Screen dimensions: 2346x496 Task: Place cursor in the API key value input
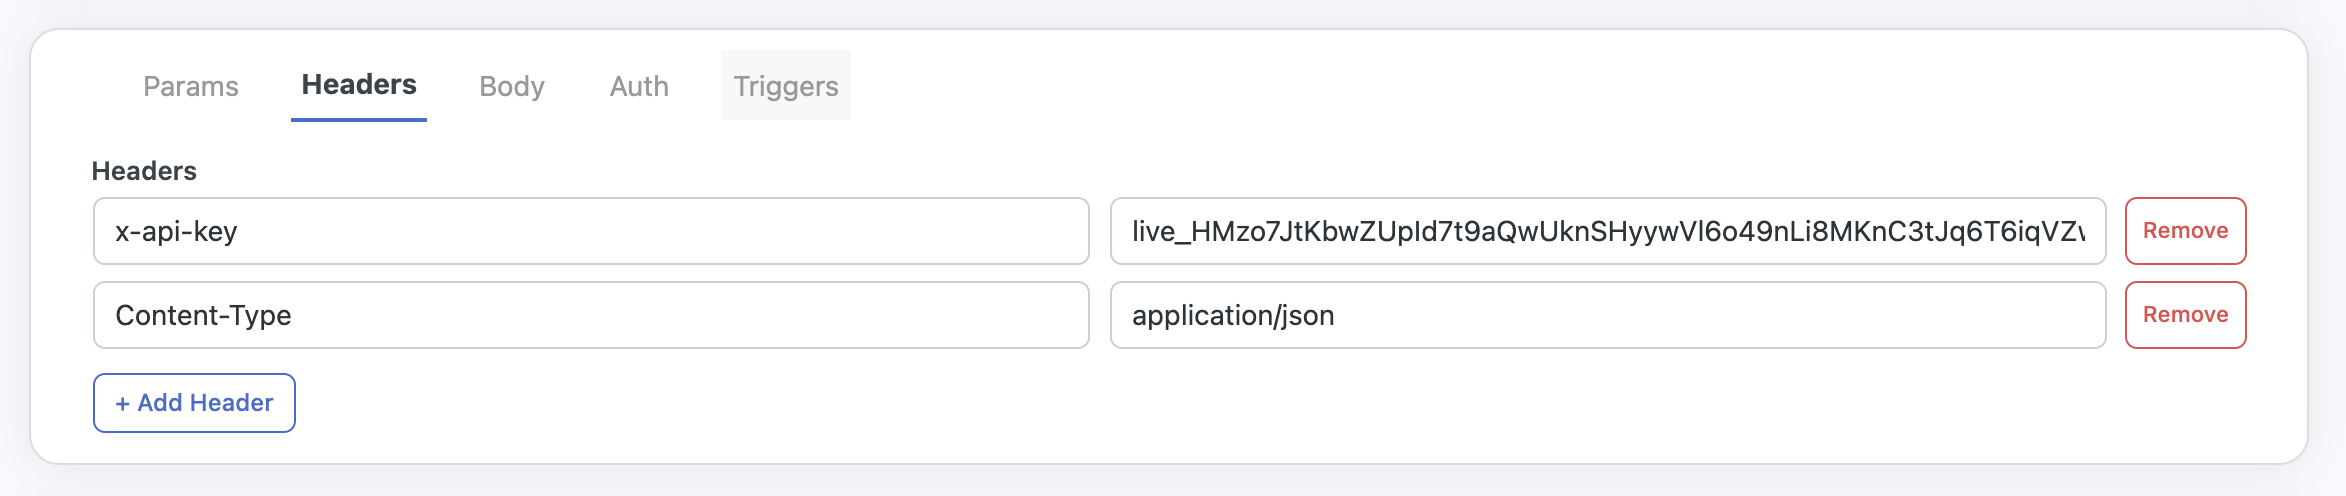(1608, 231)
